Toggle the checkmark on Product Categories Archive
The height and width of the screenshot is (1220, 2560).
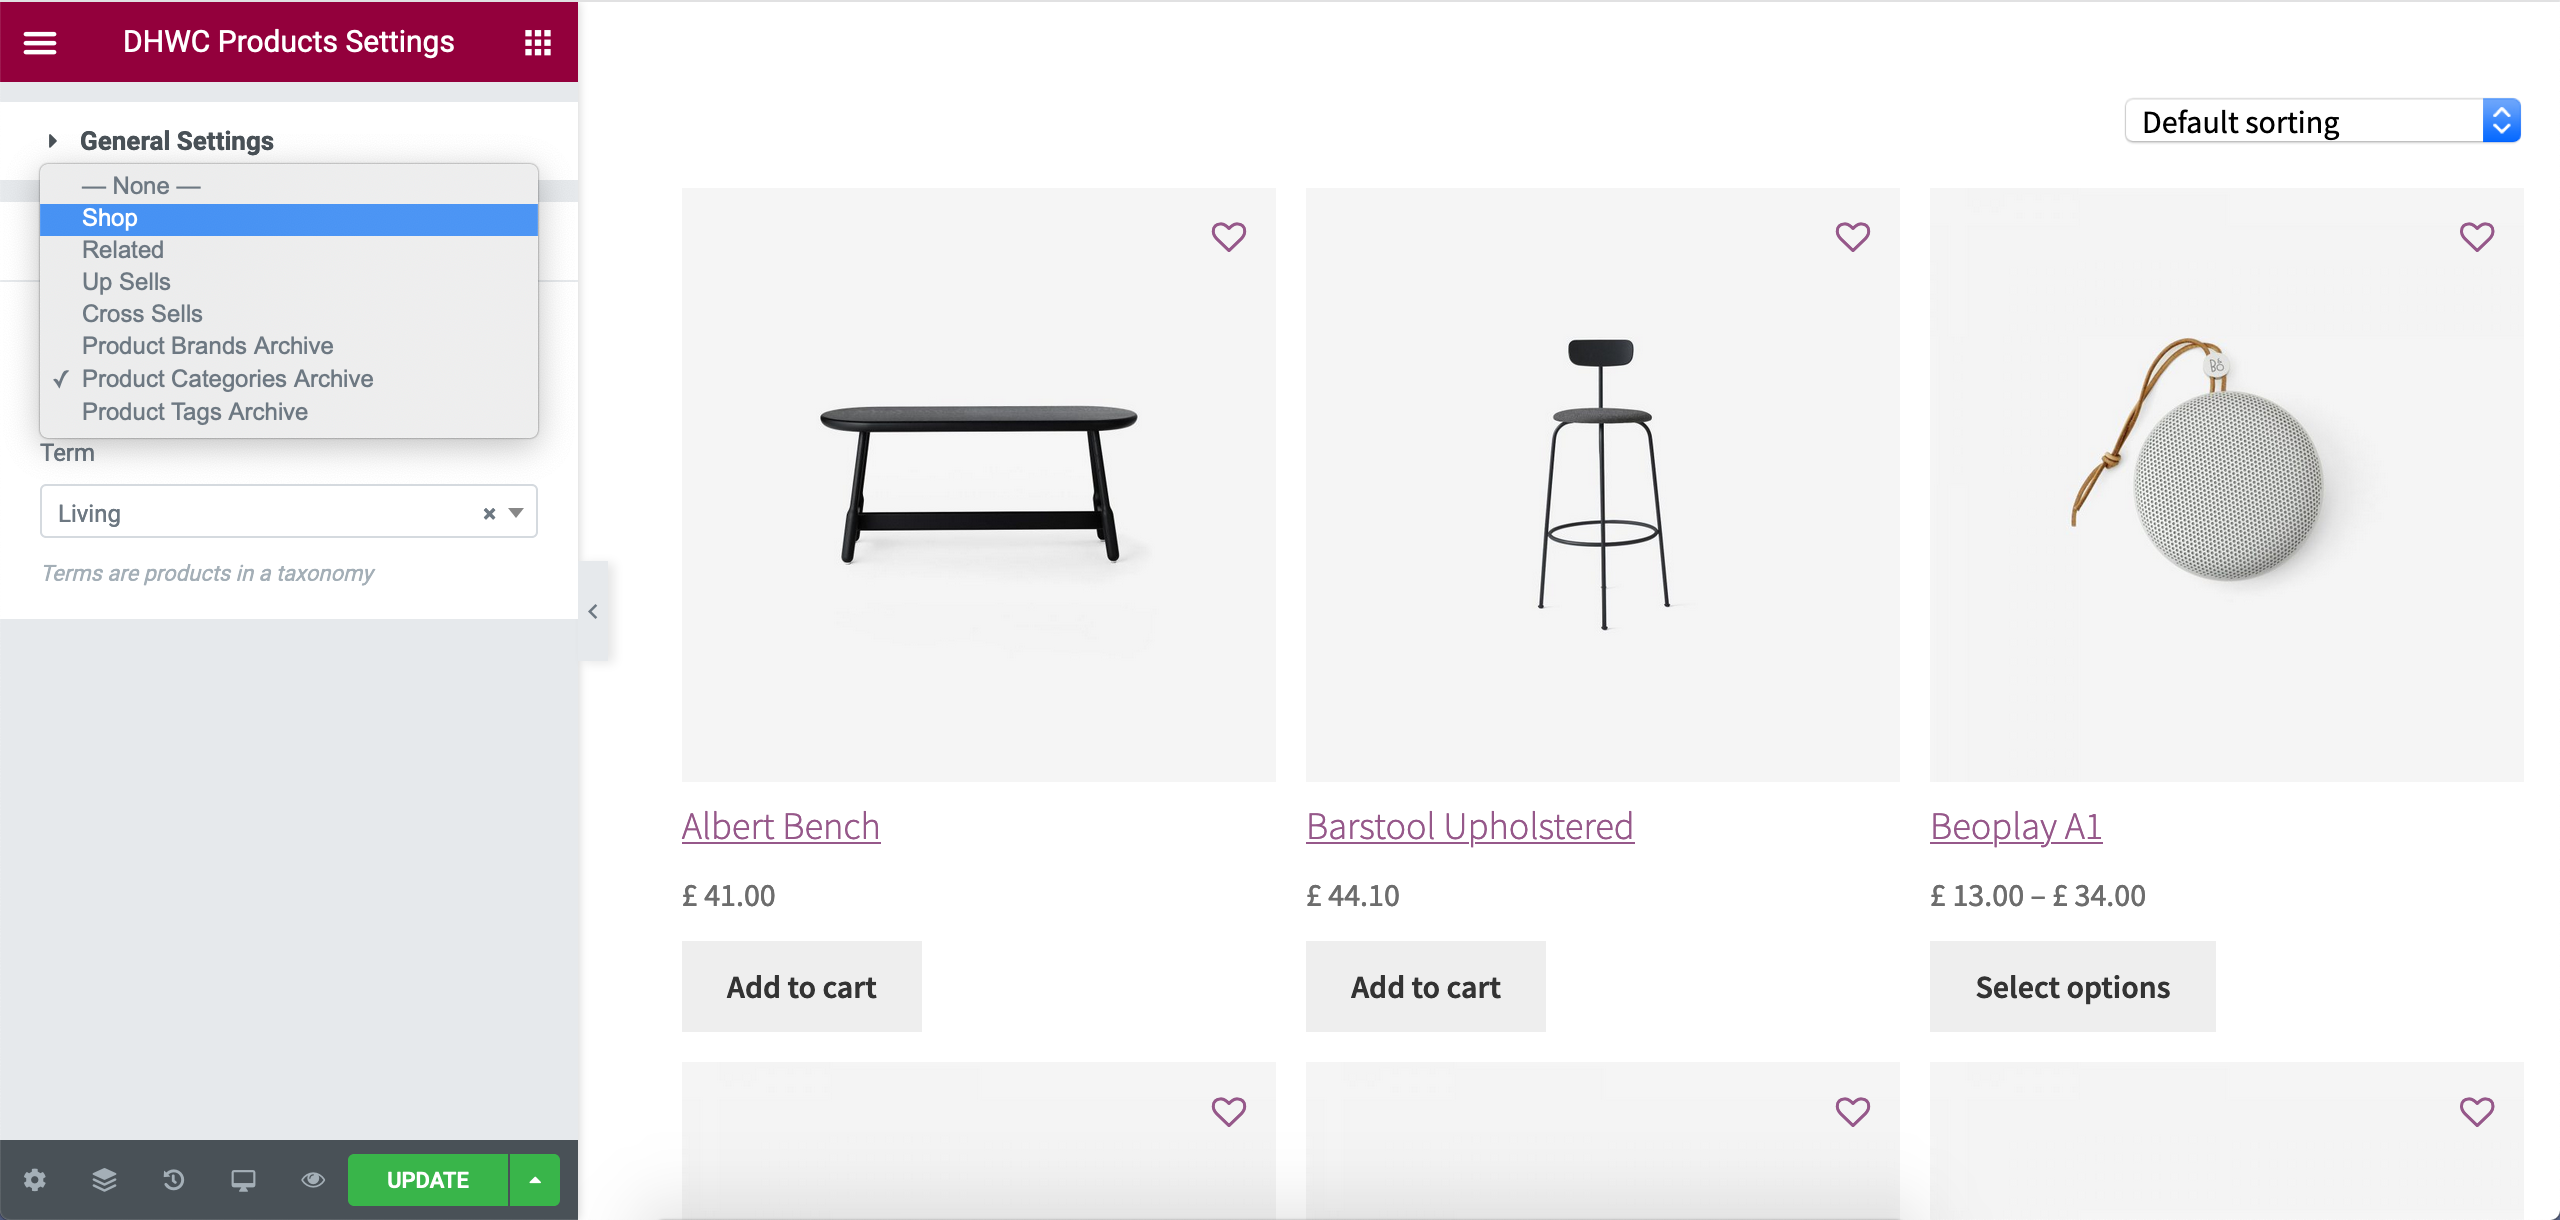(227, 377)
